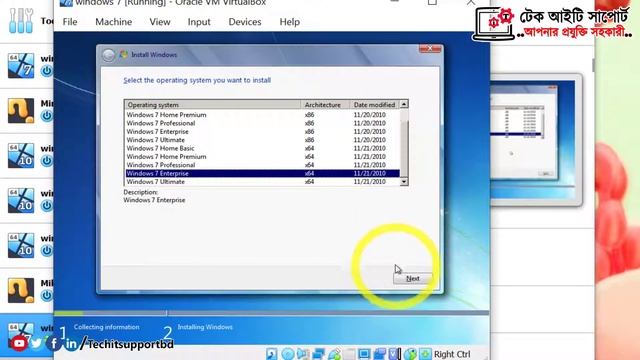Close the Install Windows dialog
This screenshot has height=360, width=640.
tap(430, 49)
